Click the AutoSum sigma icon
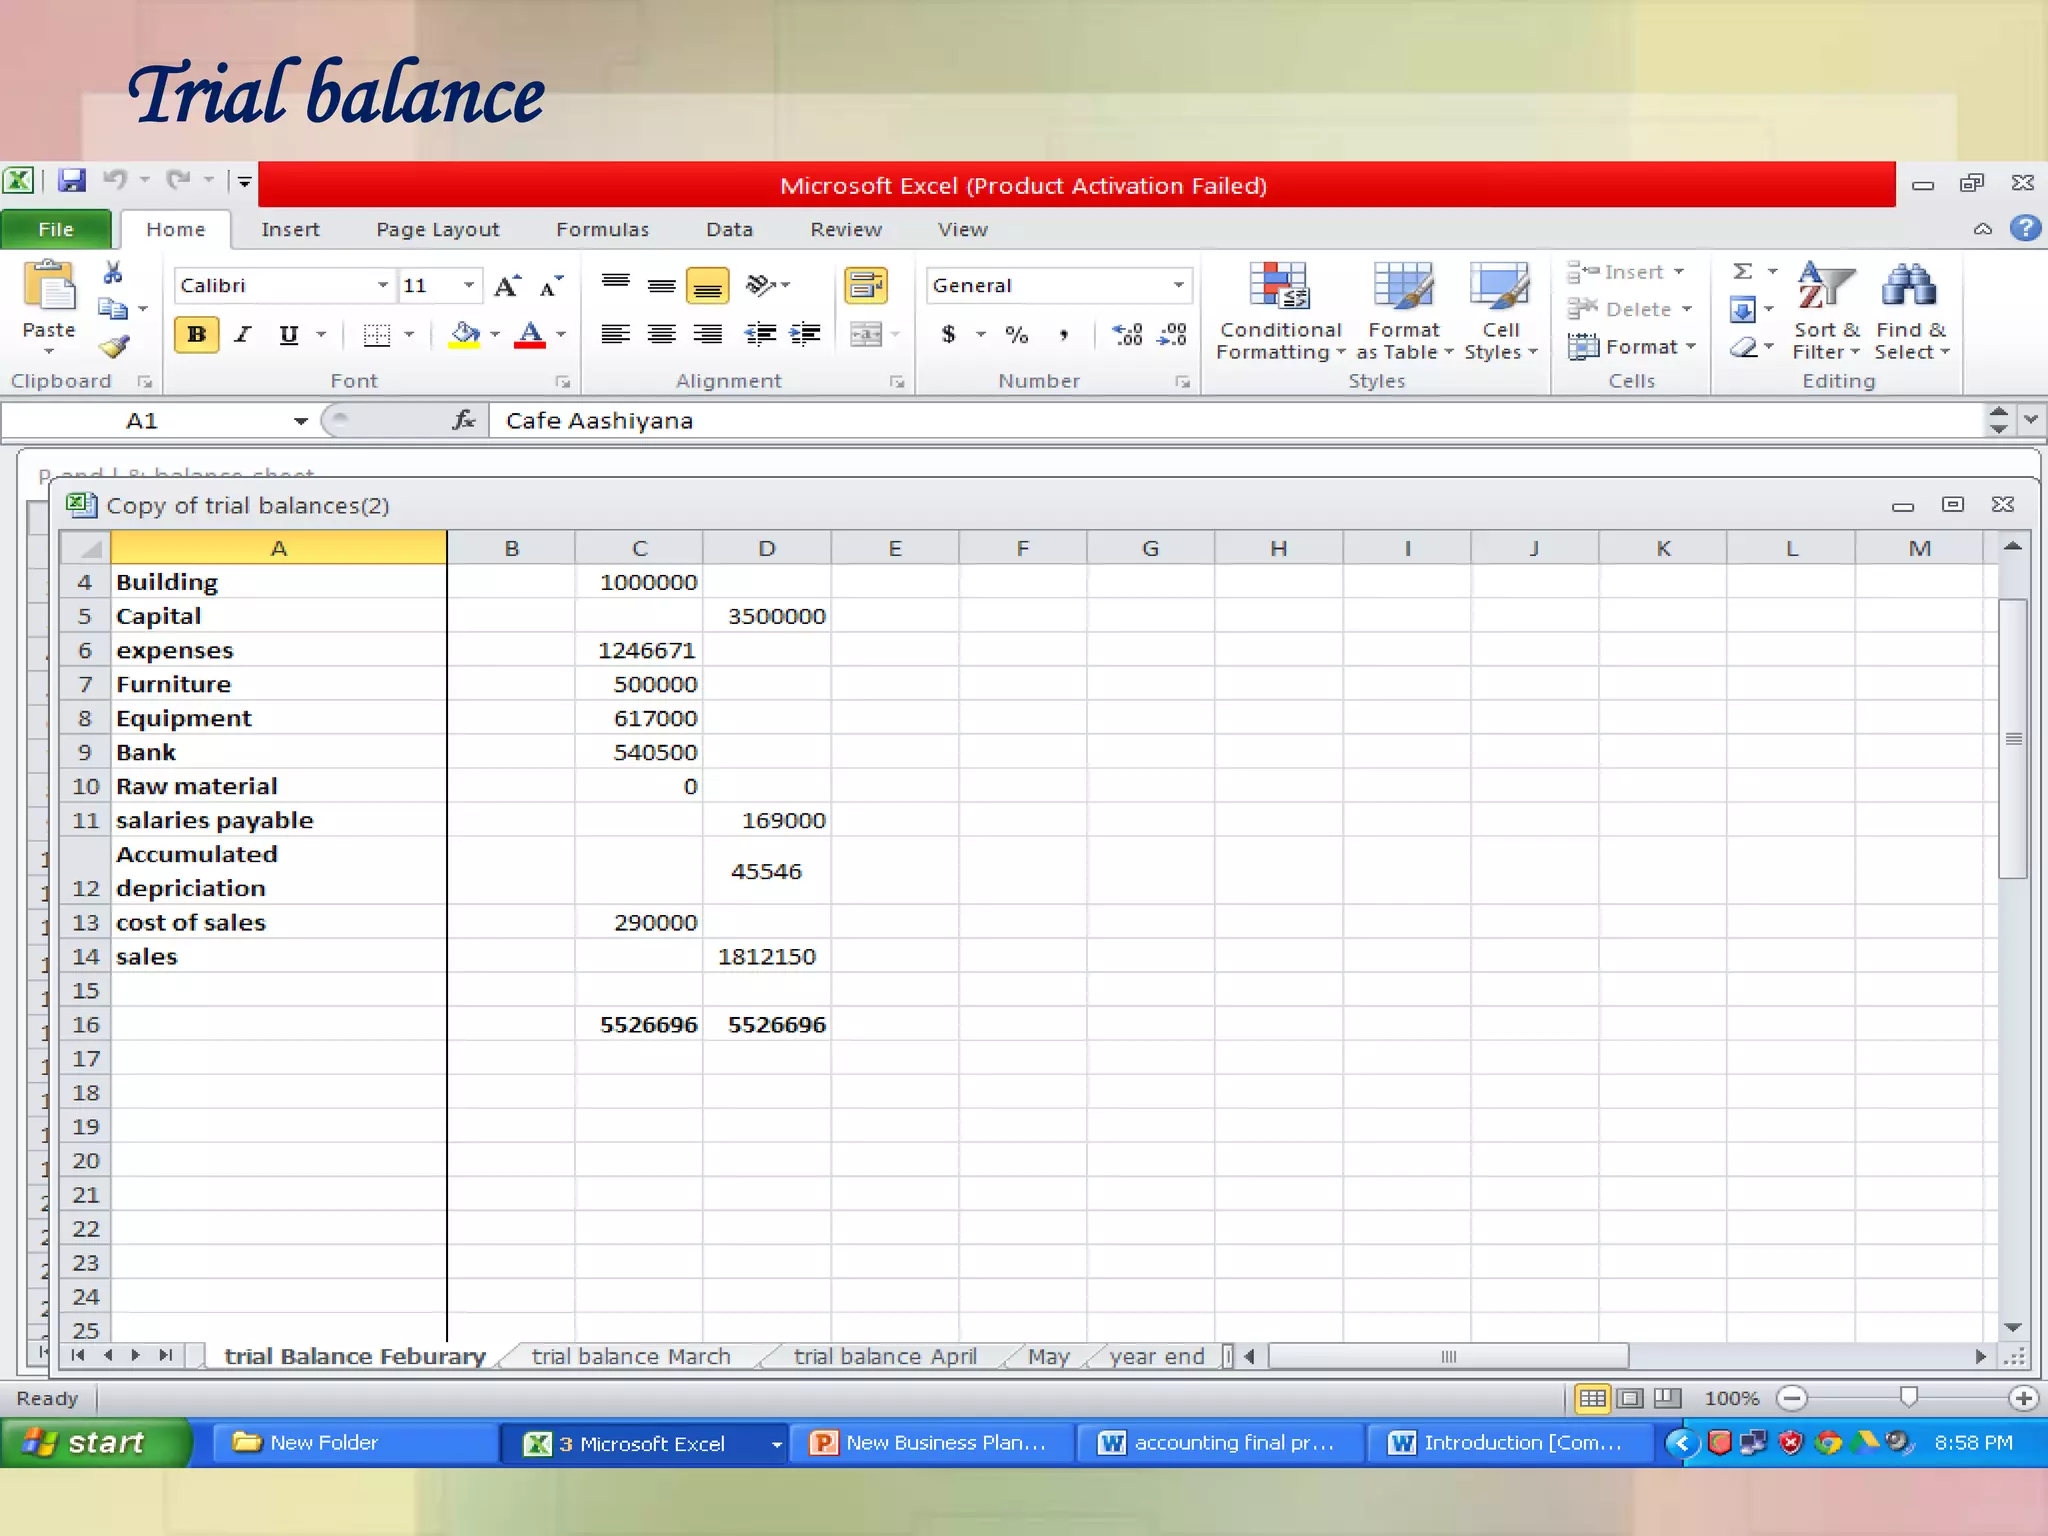Image resolution: width=2048 pixels, height=1536 pixels. (x=1743, y=271)
